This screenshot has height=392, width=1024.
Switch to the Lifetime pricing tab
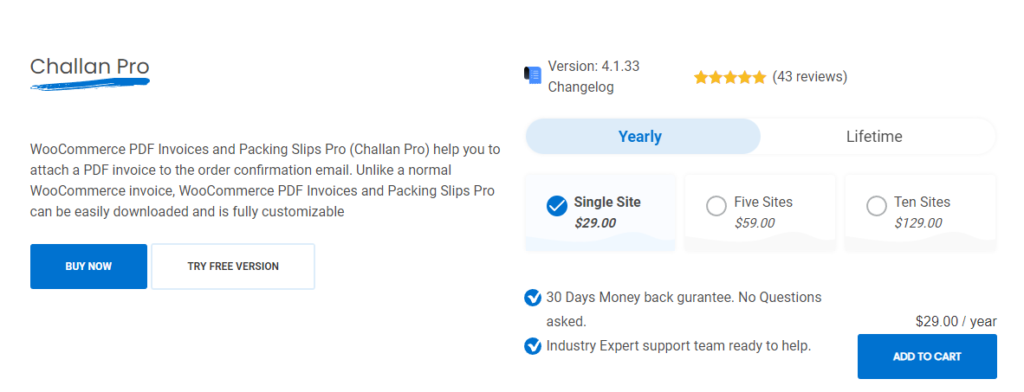[x=874, y=137]
